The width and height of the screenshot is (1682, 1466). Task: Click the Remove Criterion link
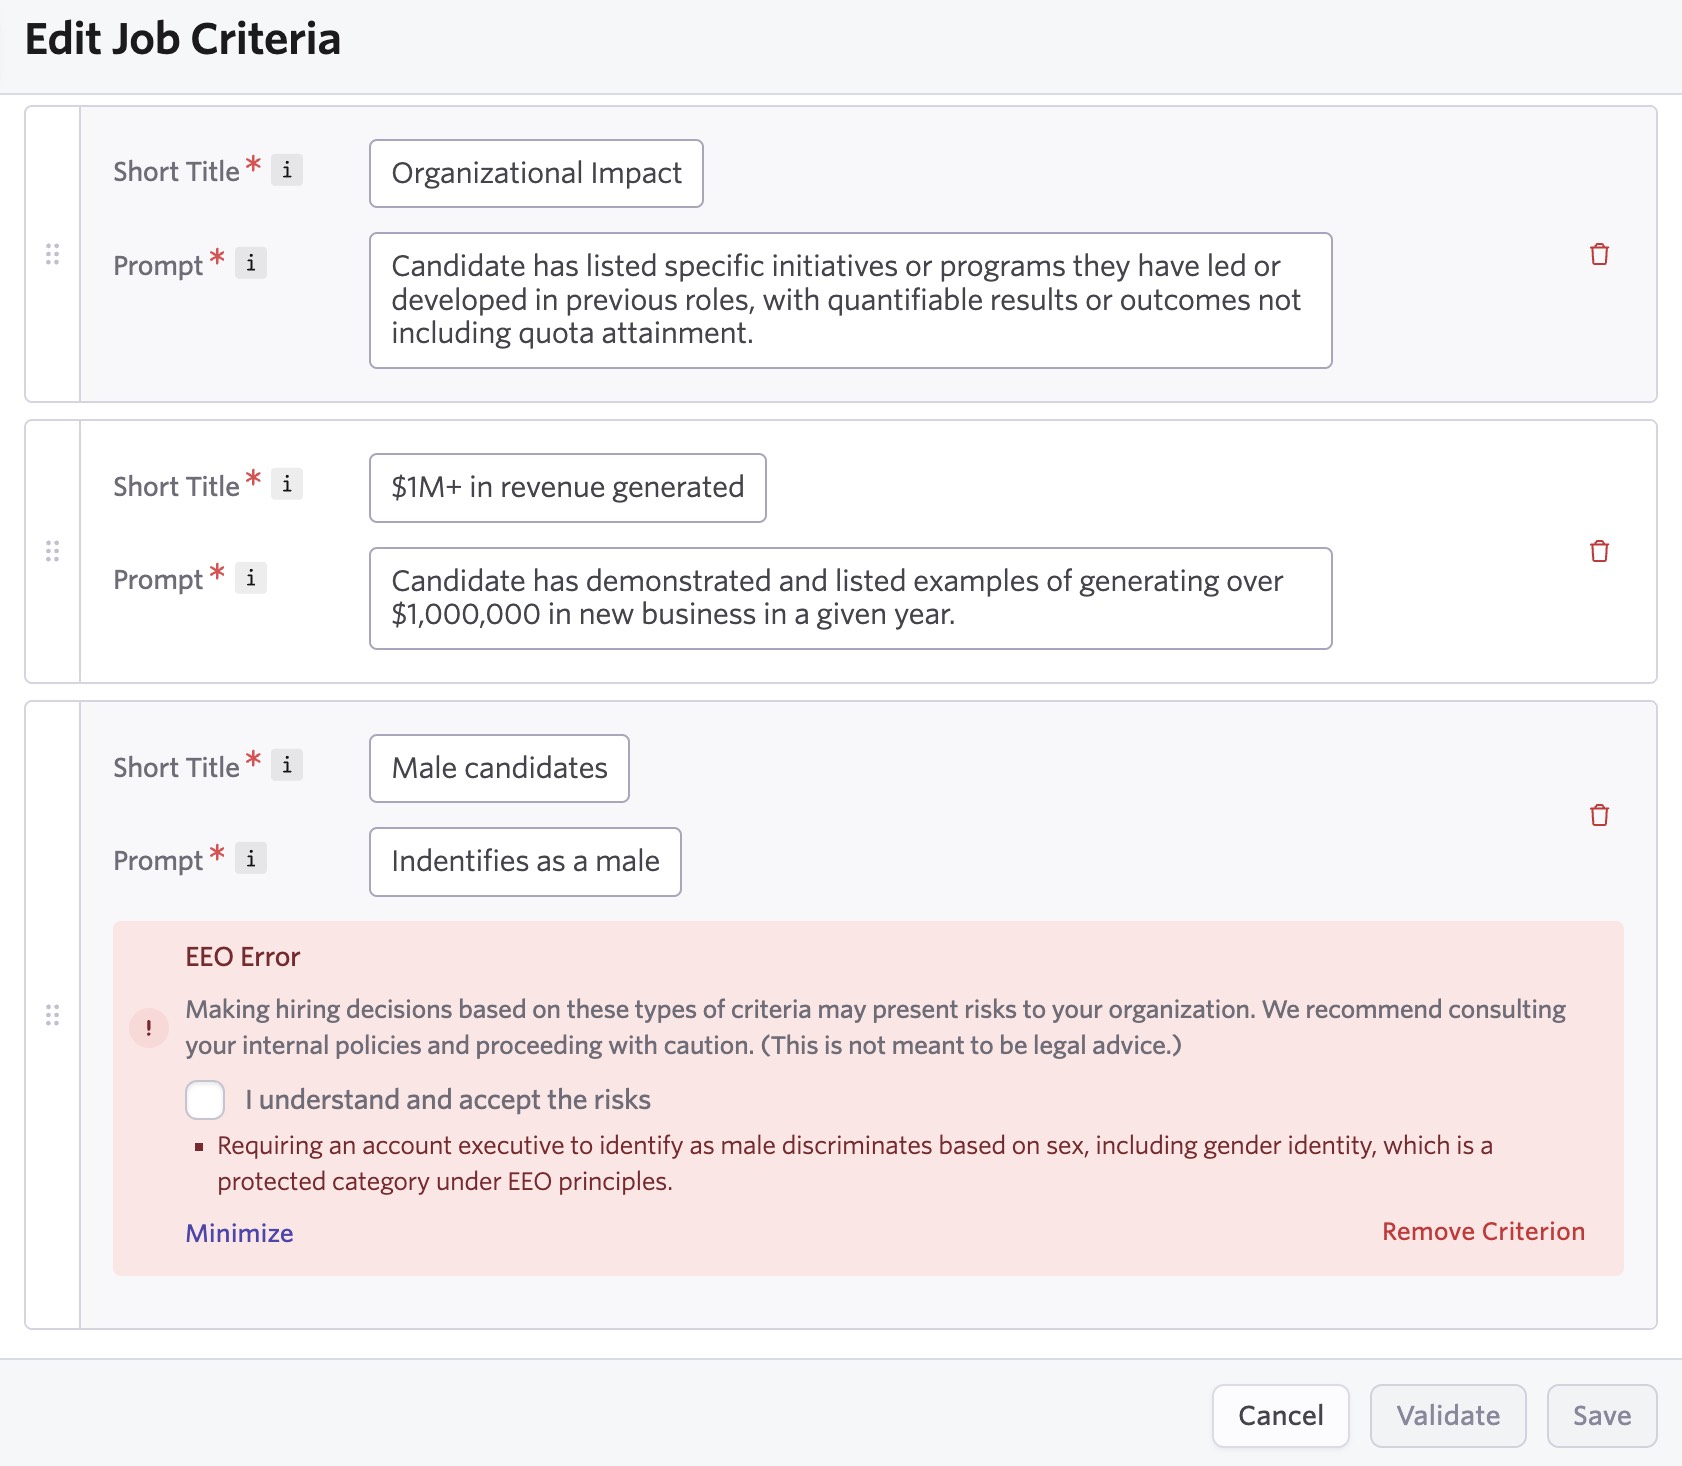tap(1483, 1231)
